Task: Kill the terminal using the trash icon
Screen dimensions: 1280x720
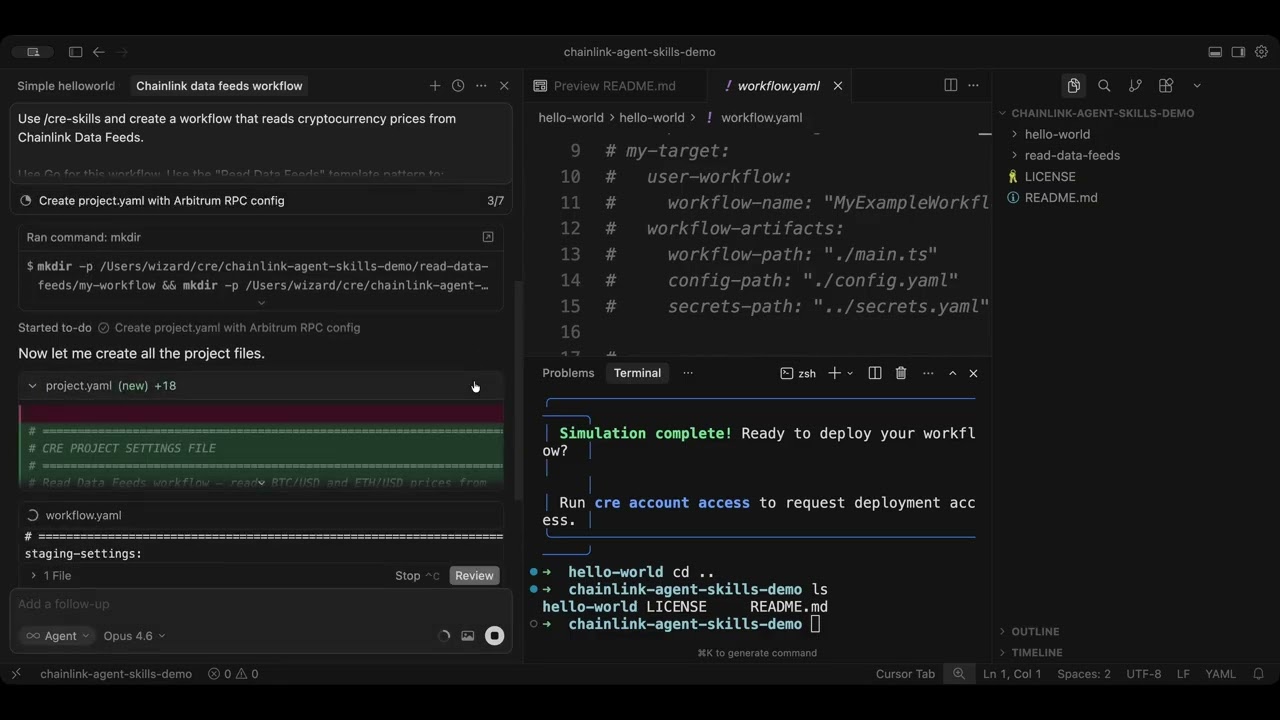Action: click(x=900, y=372)
